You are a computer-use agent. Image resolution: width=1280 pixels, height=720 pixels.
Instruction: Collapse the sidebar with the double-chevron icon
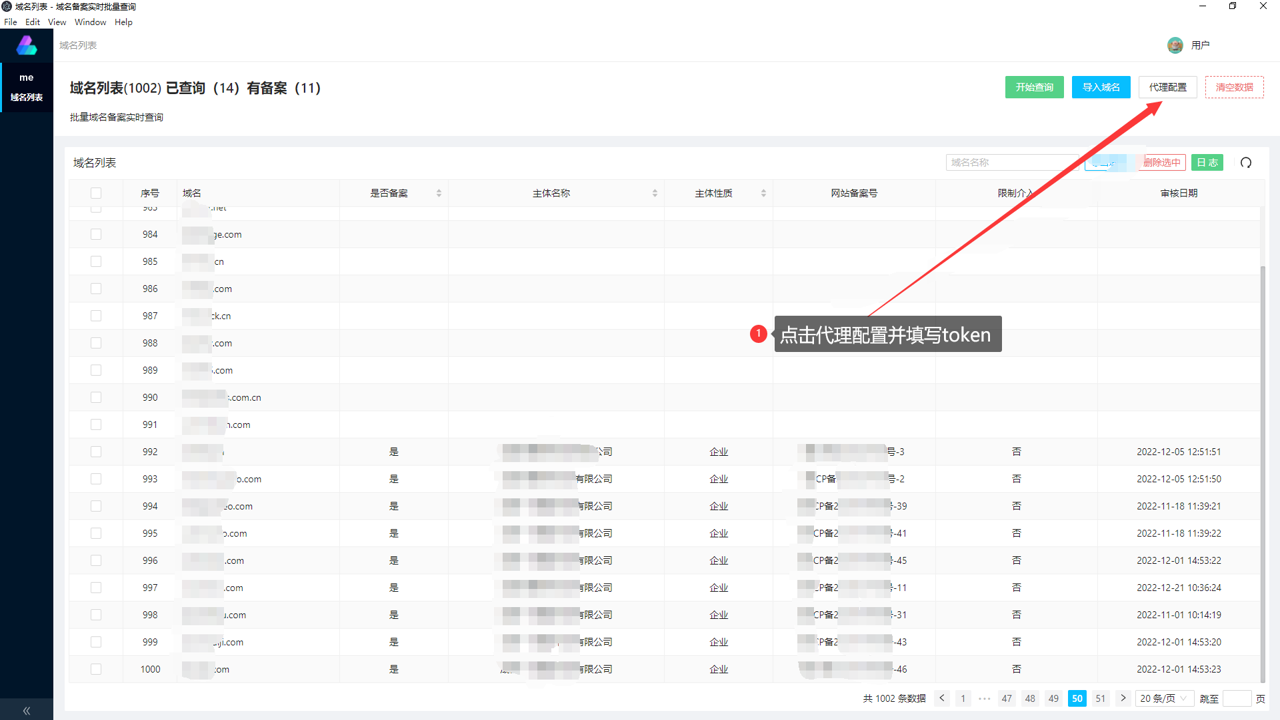coord(26,710)
